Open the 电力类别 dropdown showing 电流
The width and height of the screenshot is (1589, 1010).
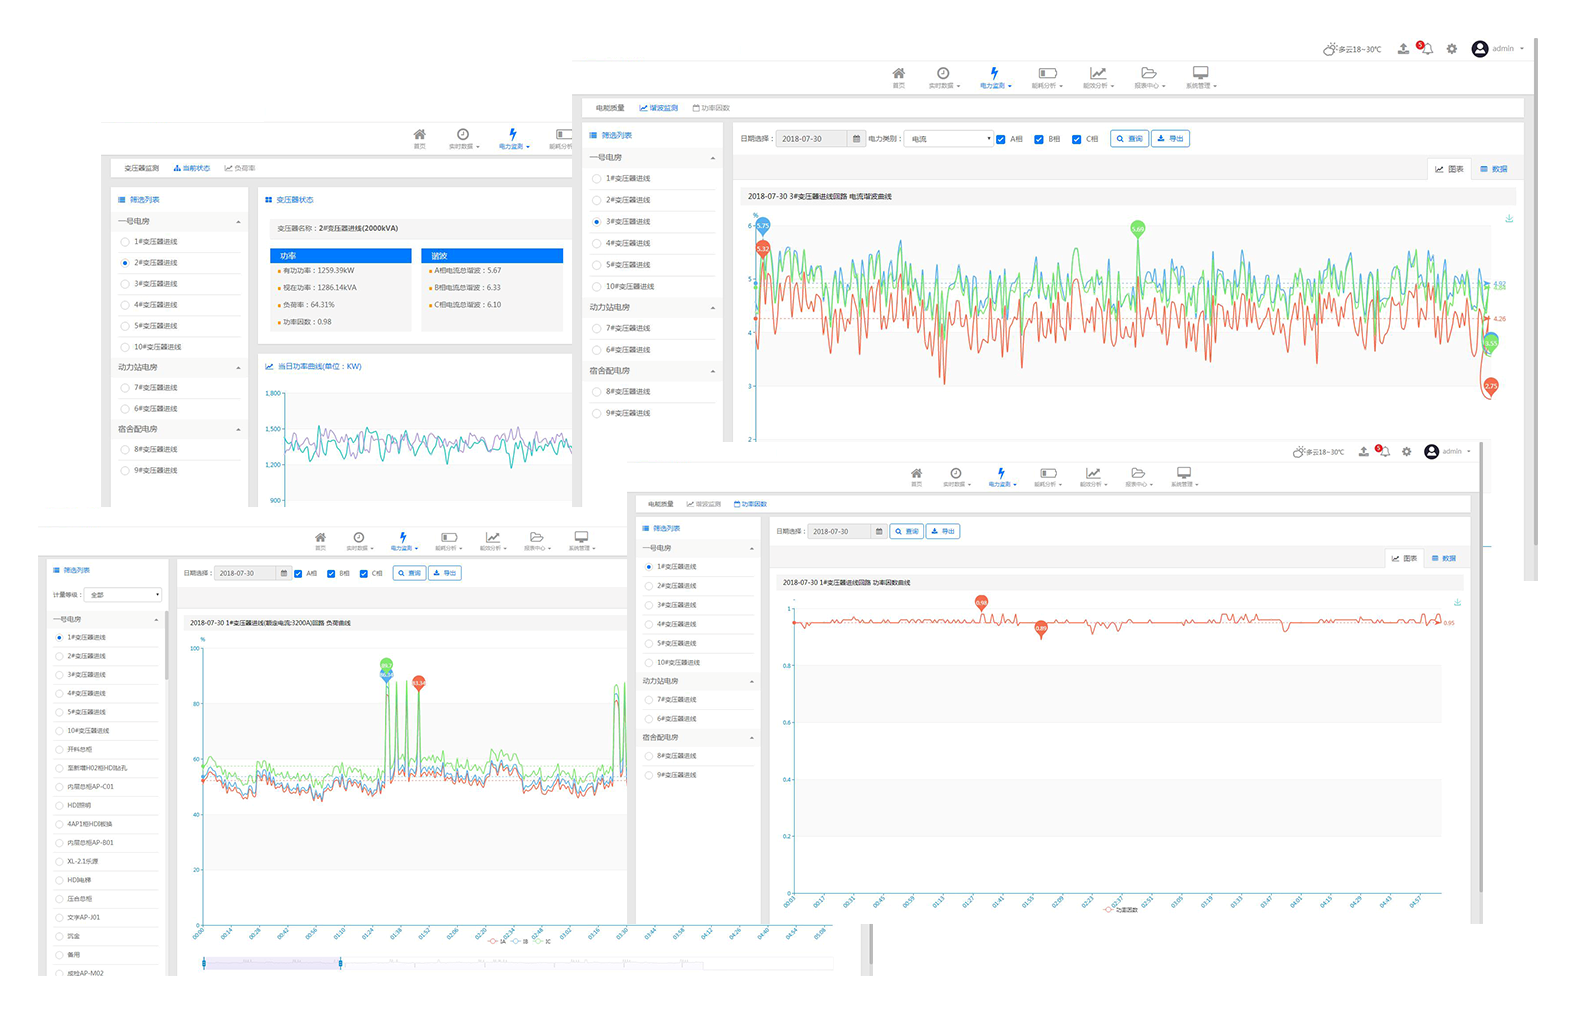point(948,139)
